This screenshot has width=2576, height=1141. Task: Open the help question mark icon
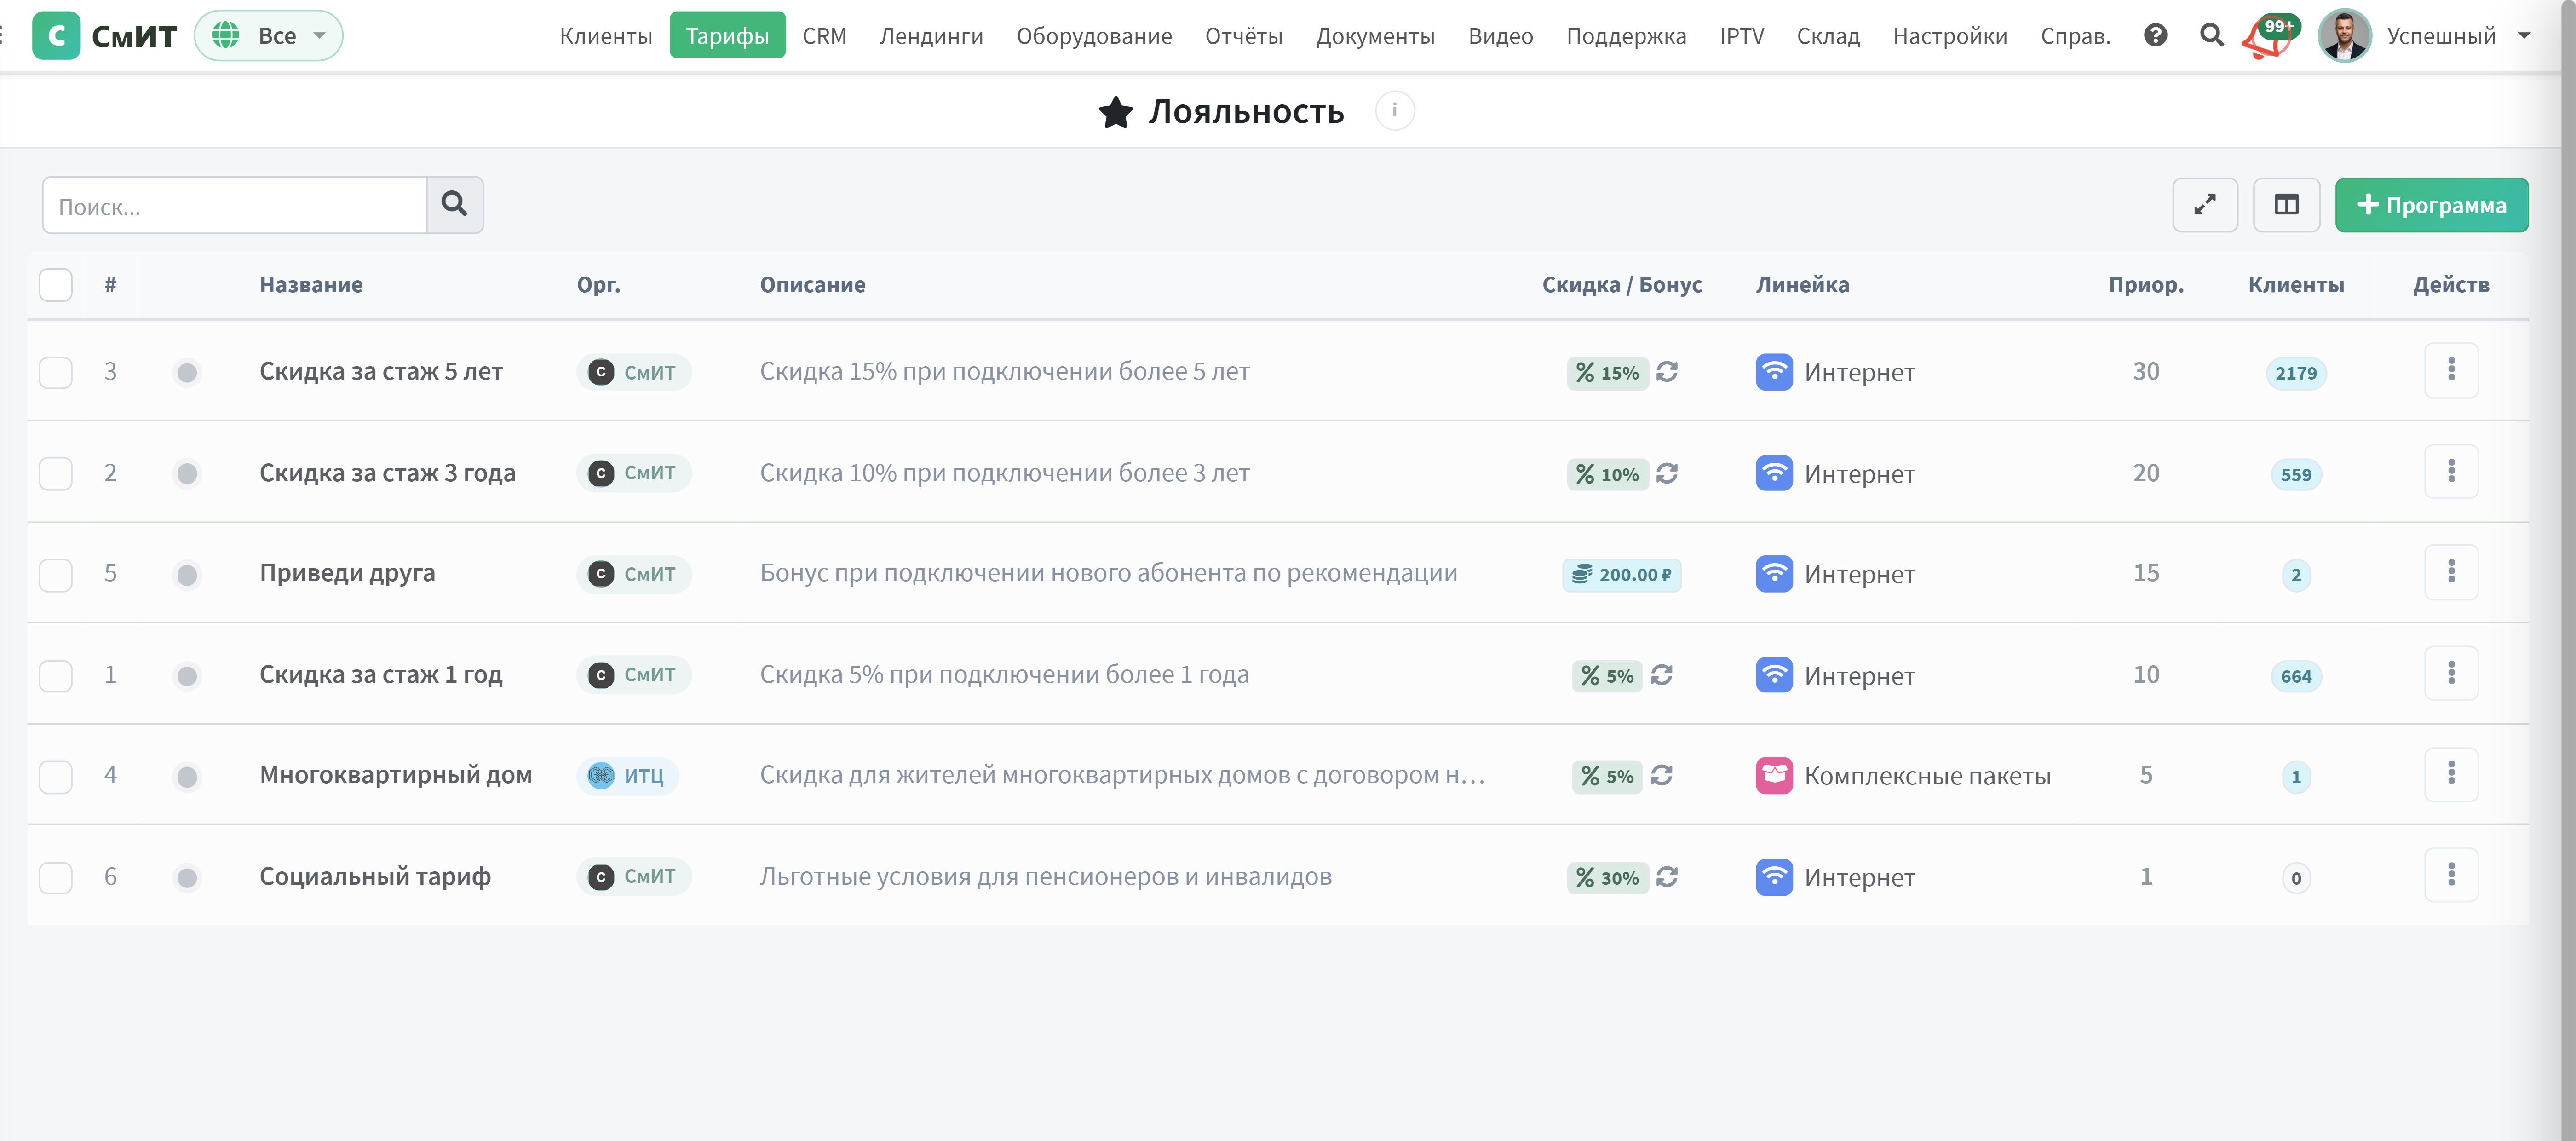[2155, 36]
